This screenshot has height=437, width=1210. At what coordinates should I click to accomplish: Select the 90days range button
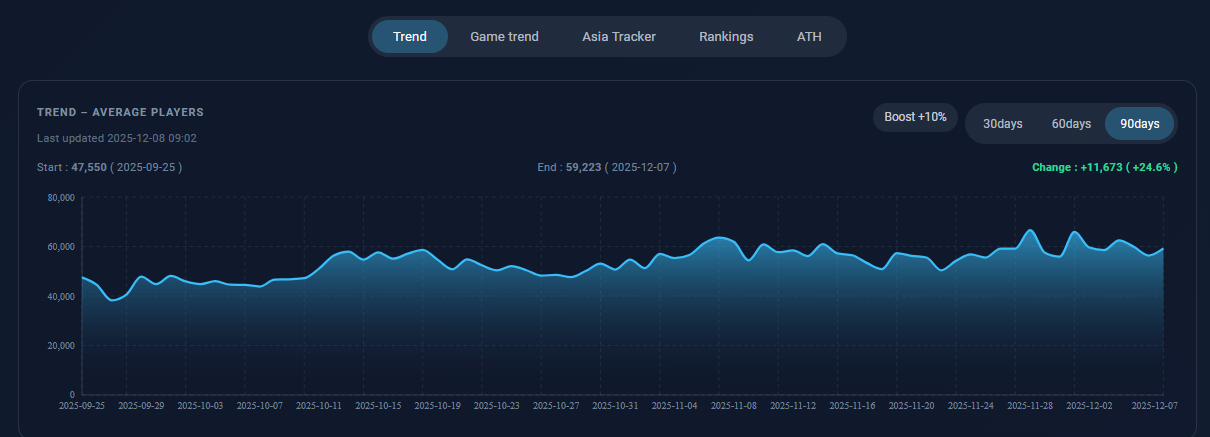pos(1139,124)
